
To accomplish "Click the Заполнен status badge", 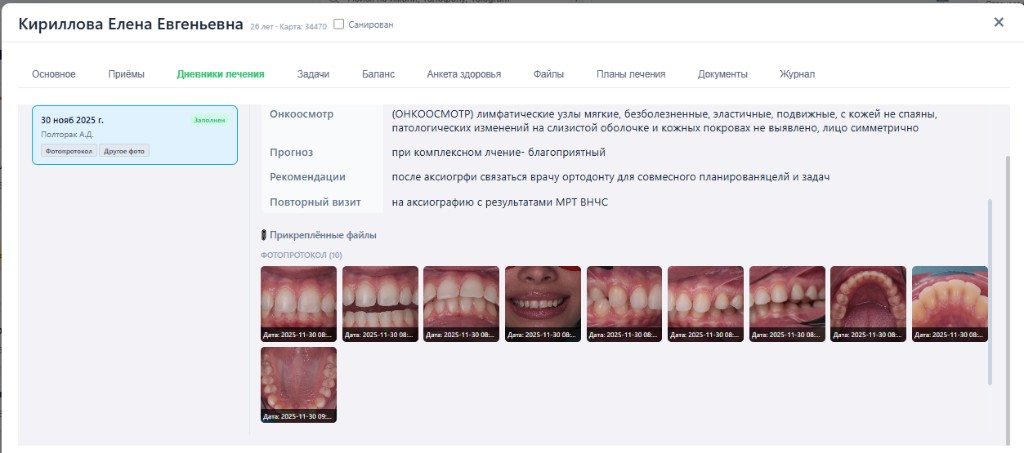I will [210, 120].
